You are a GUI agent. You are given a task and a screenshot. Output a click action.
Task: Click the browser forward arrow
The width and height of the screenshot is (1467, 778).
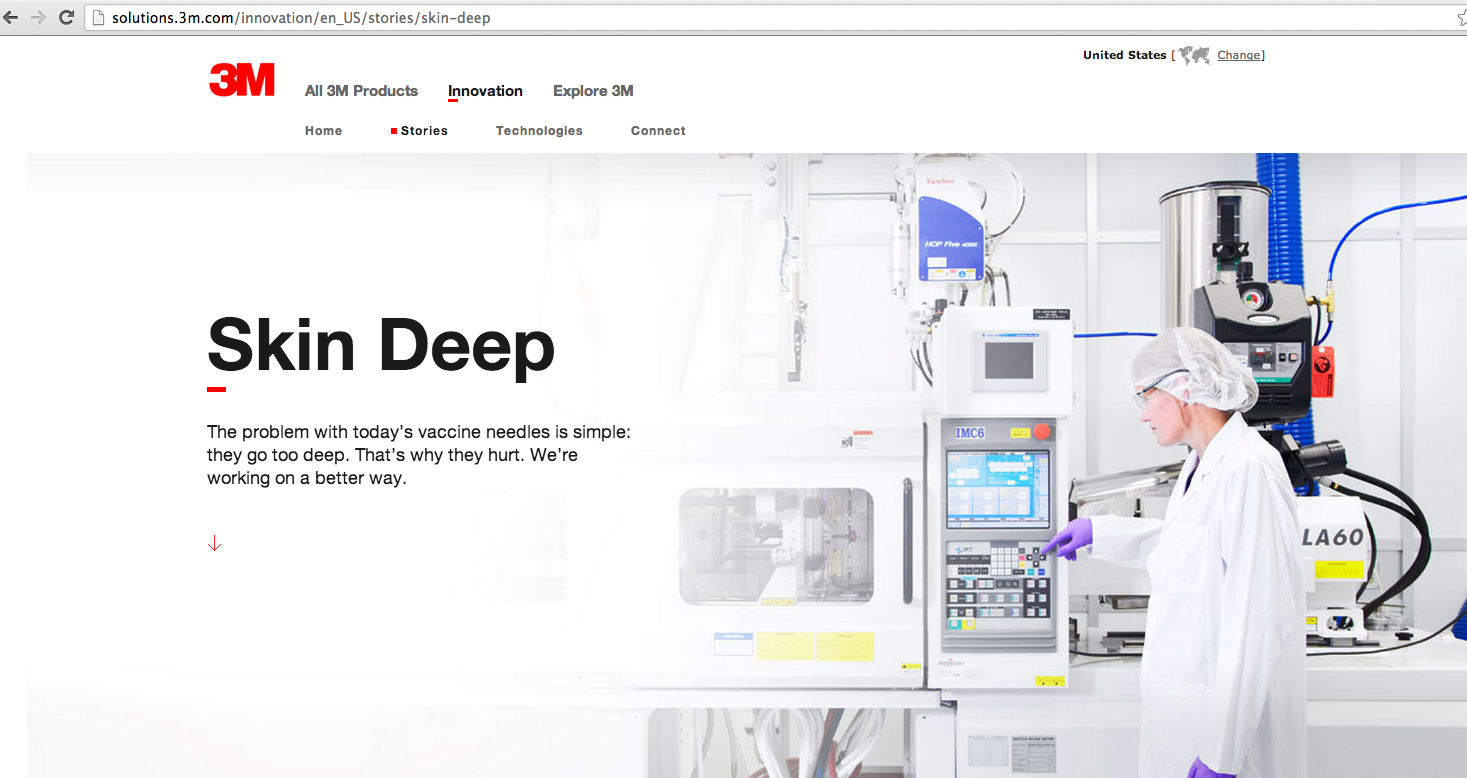(38, 17)
